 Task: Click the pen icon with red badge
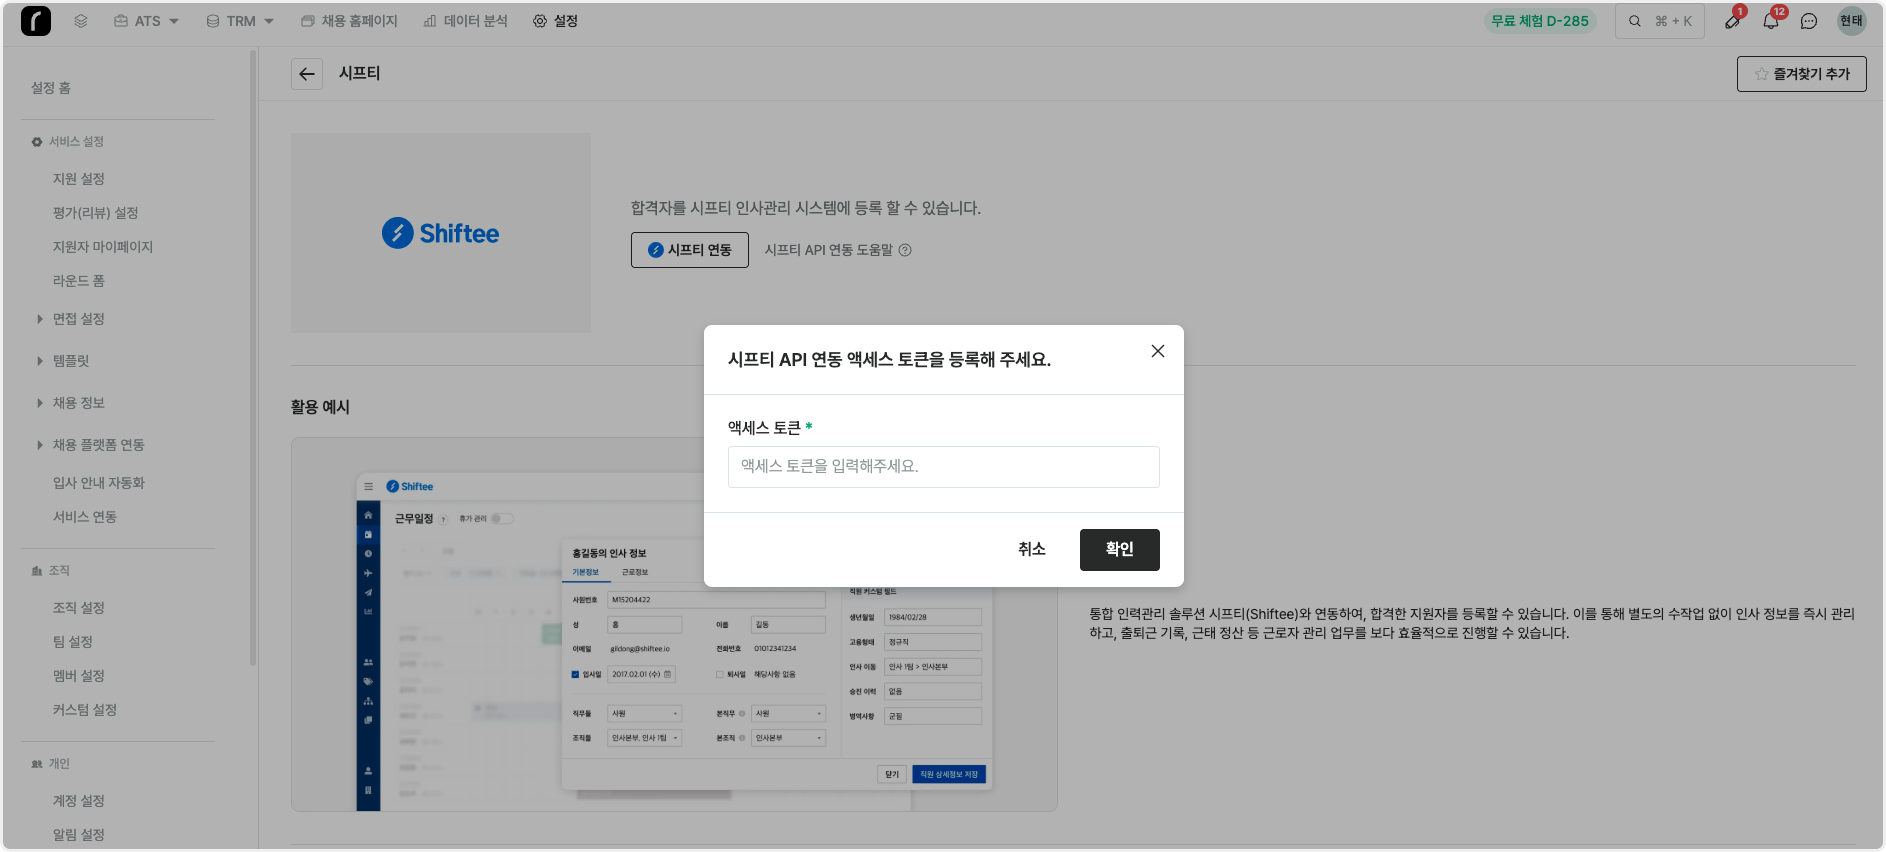click(x=1732, y=21)
